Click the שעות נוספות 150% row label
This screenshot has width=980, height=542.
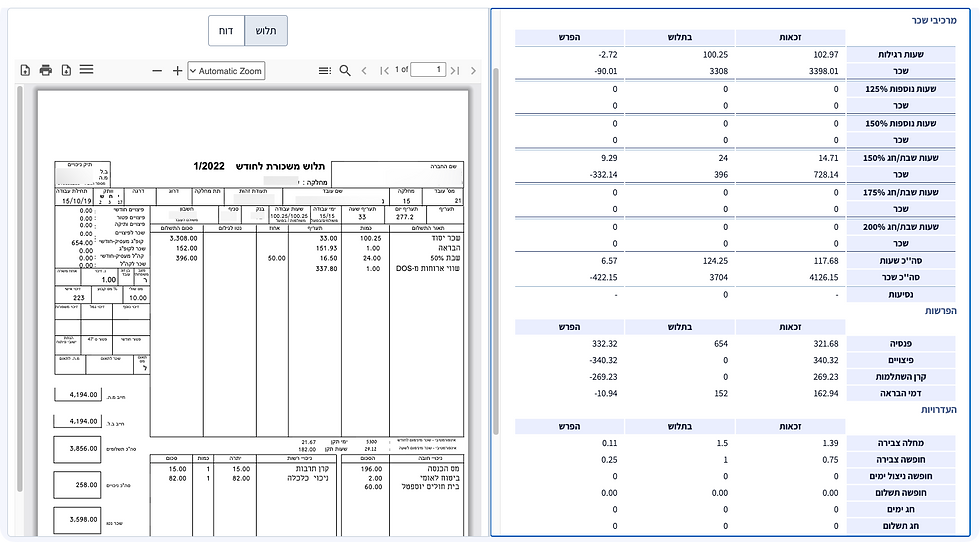coord(901,123)
